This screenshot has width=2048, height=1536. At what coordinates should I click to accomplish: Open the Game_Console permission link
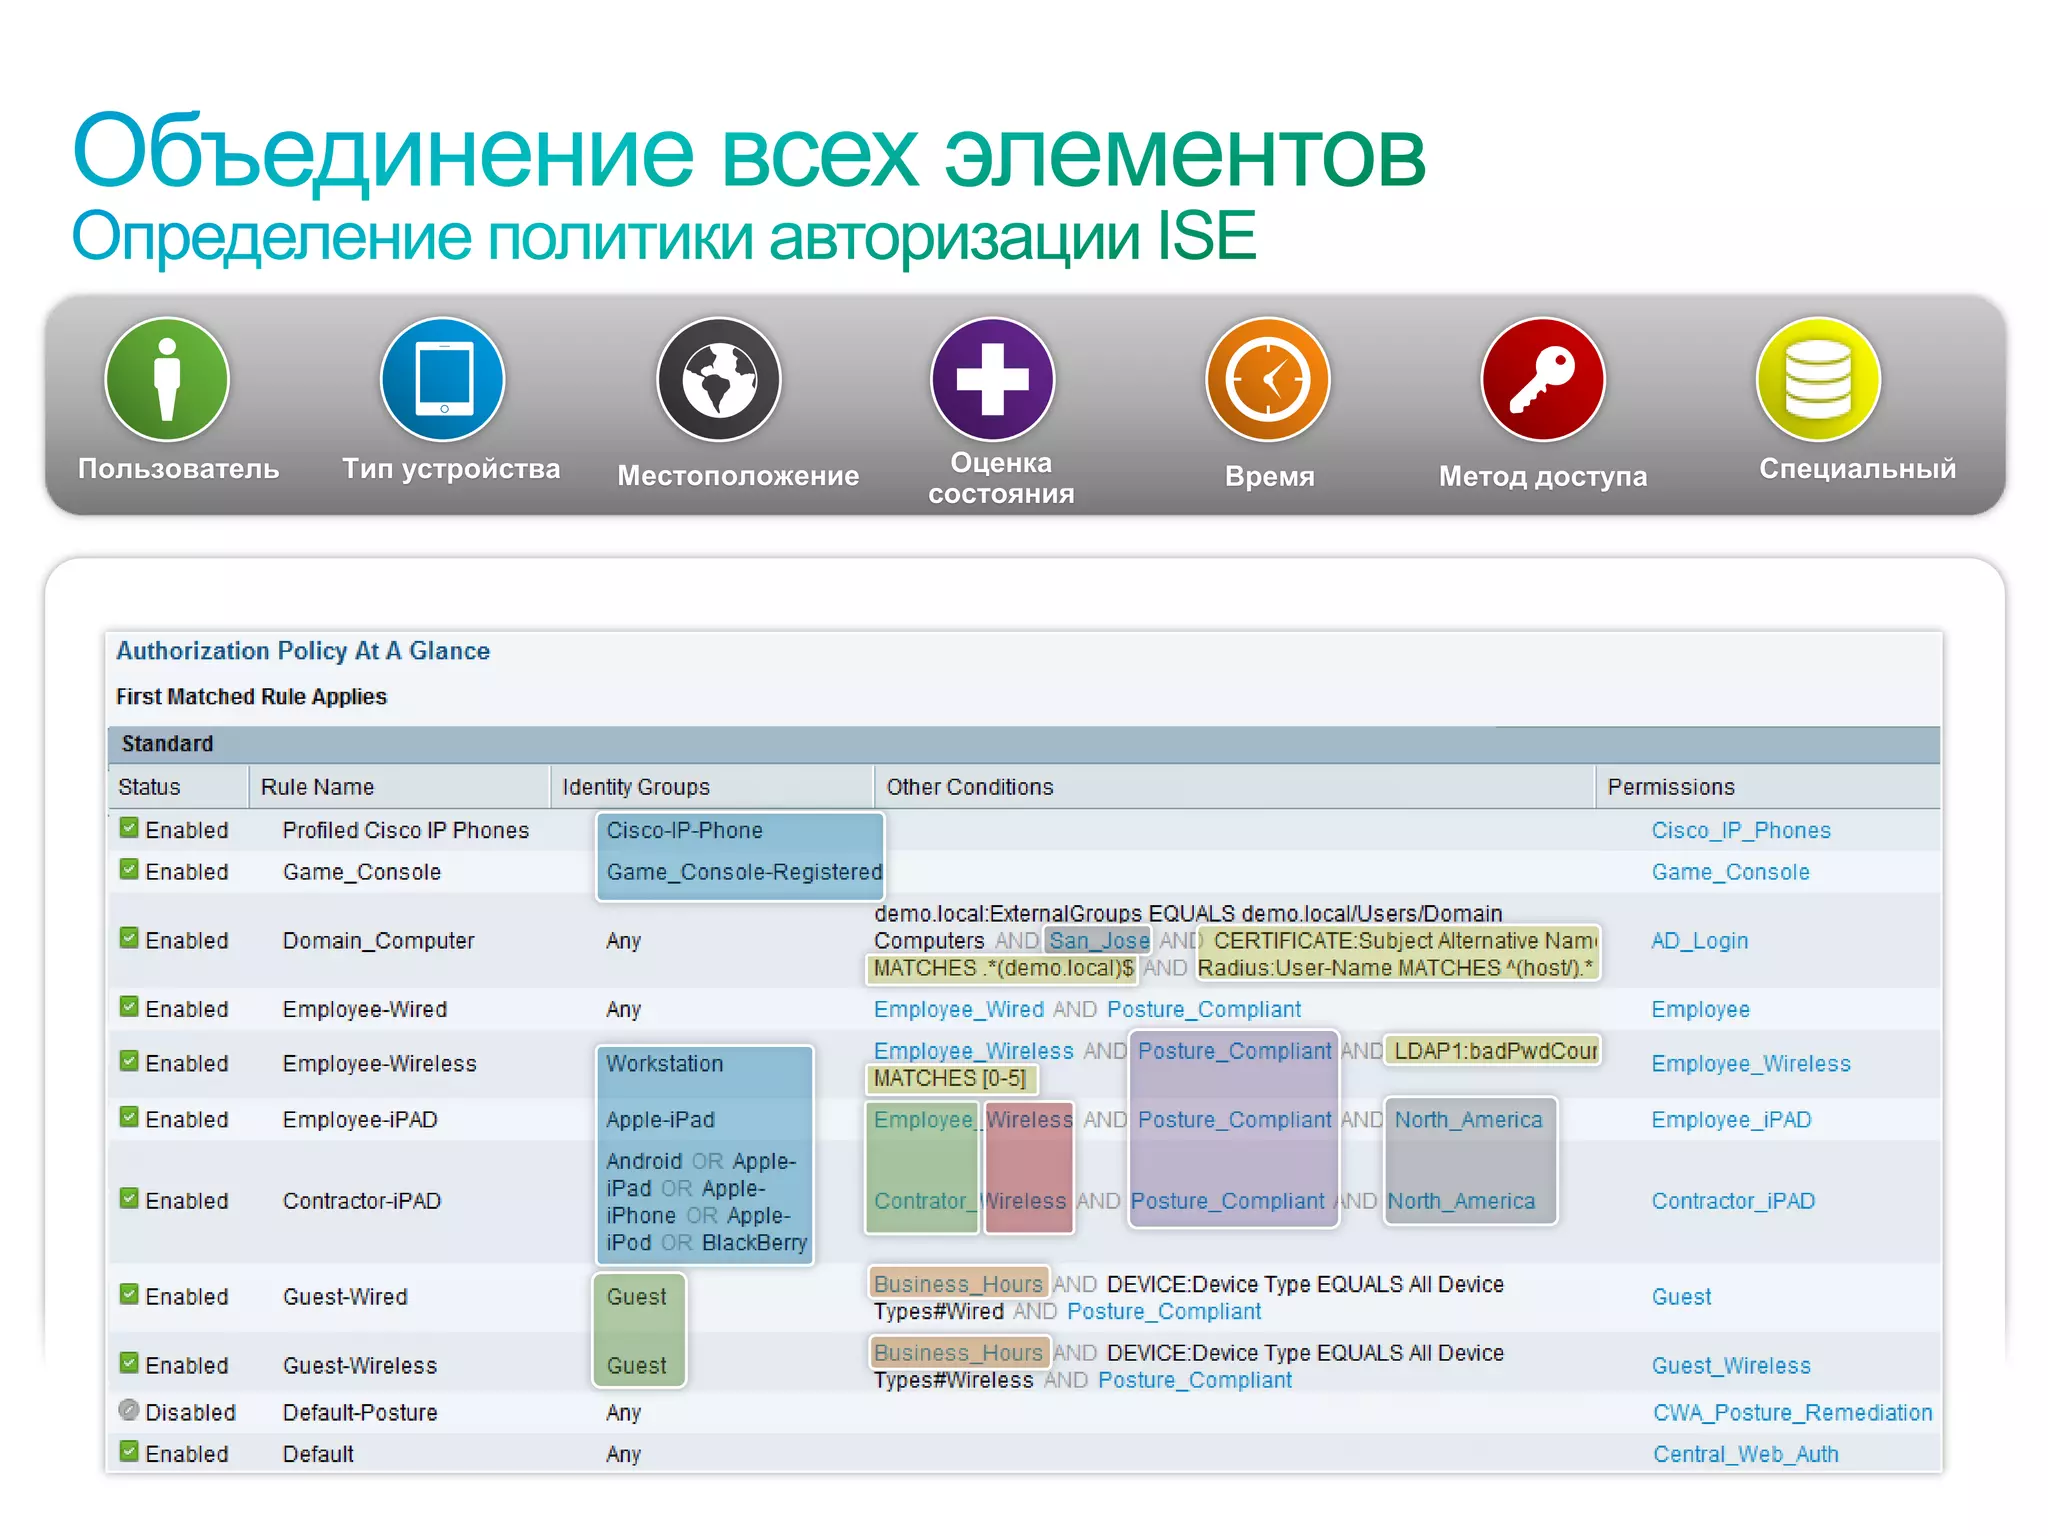pos(1730,872)
